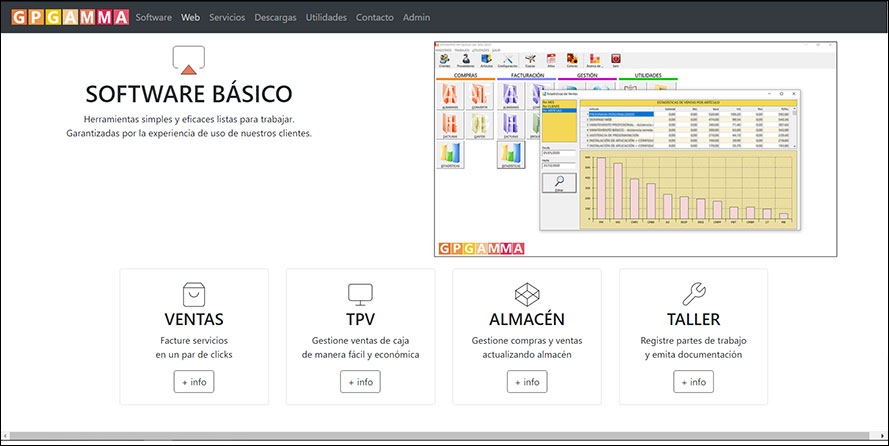Click Copias toolbar icon in product screenshot
The image size is (889, 446).
(x=530, y=61)
